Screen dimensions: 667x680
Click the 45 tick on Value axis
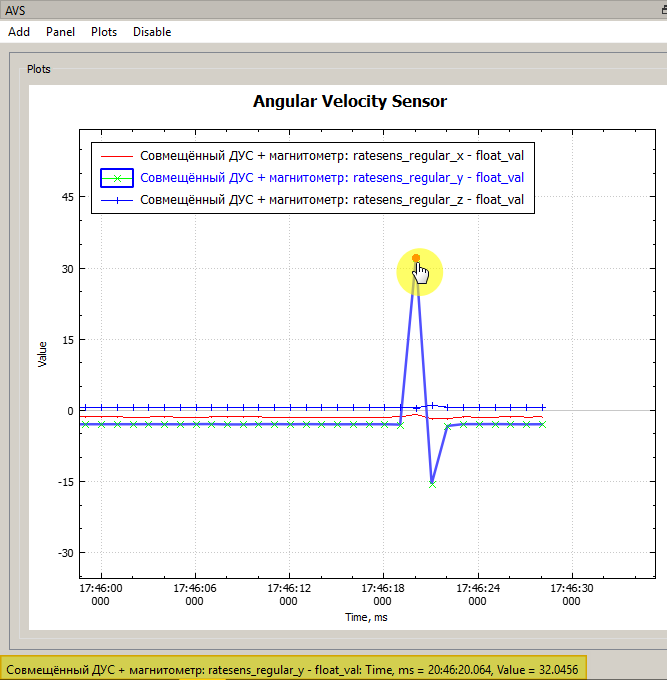(x=67, y=197)
